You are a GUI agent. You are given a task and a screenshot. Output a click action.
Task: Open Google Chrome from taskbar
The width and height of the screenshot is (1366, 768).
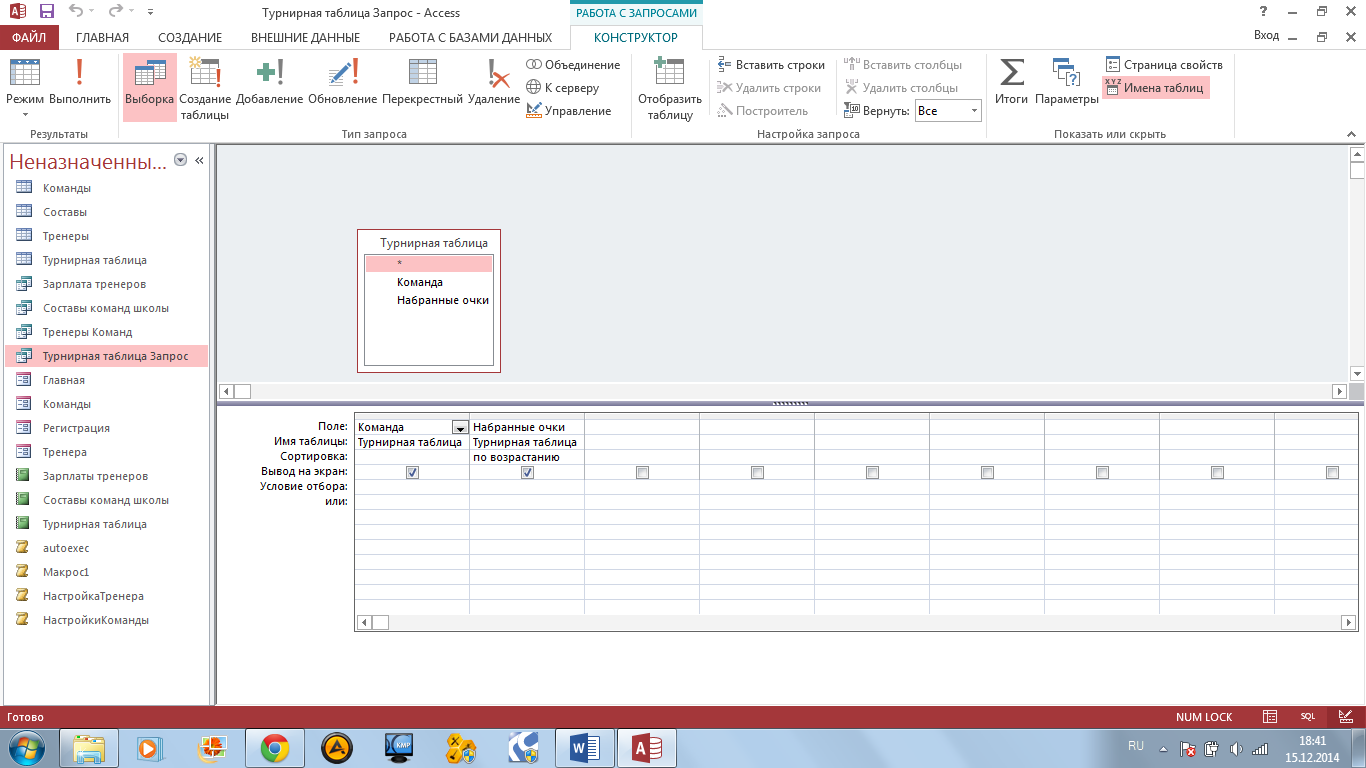(x=274, y=748)
